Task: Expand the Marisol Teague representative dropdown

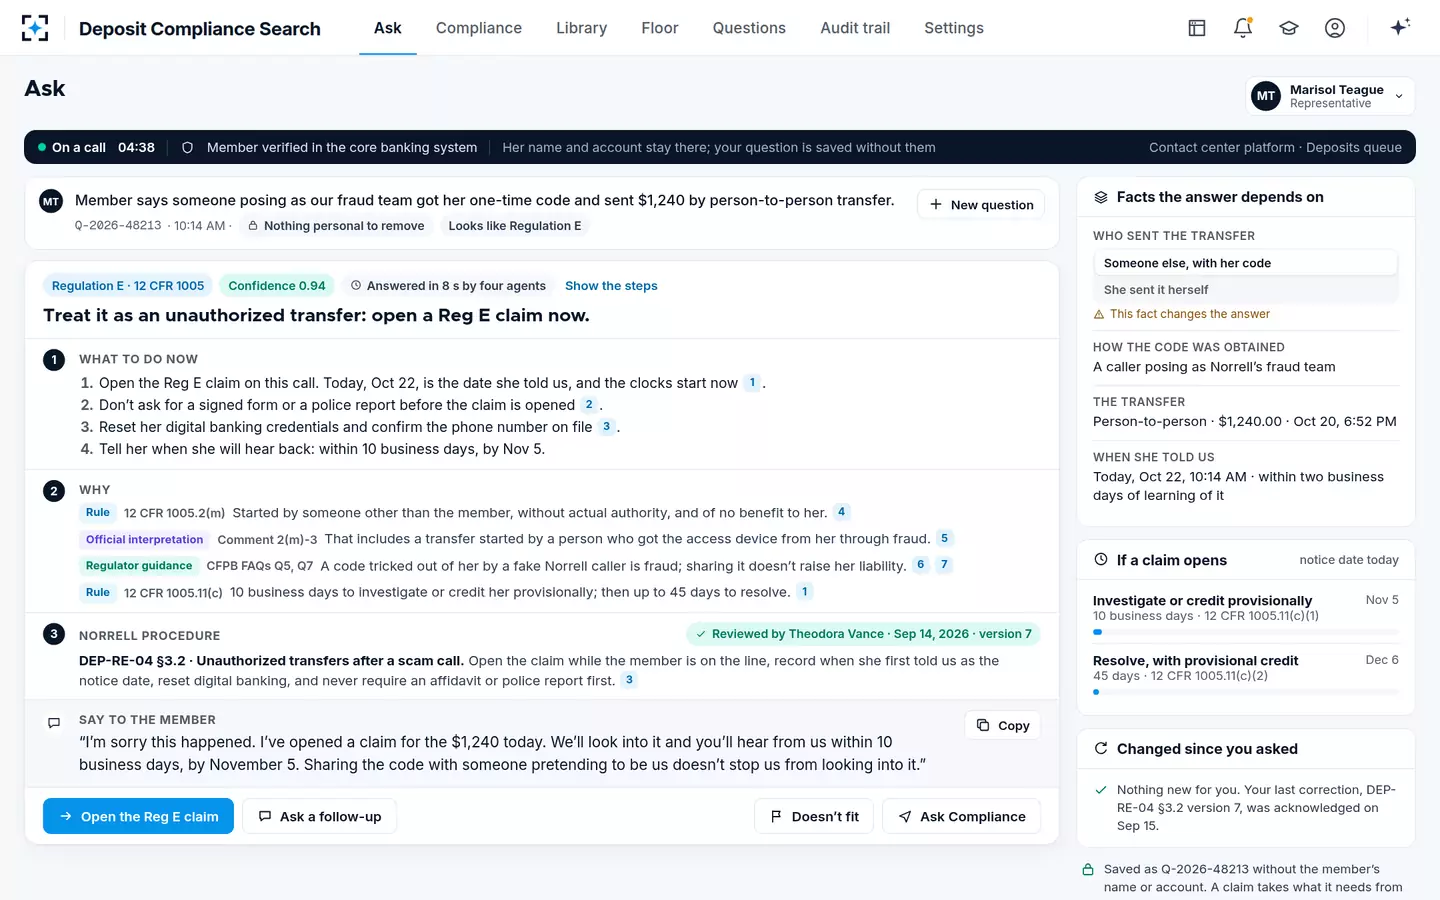Action: click(x=1330, y=96)
